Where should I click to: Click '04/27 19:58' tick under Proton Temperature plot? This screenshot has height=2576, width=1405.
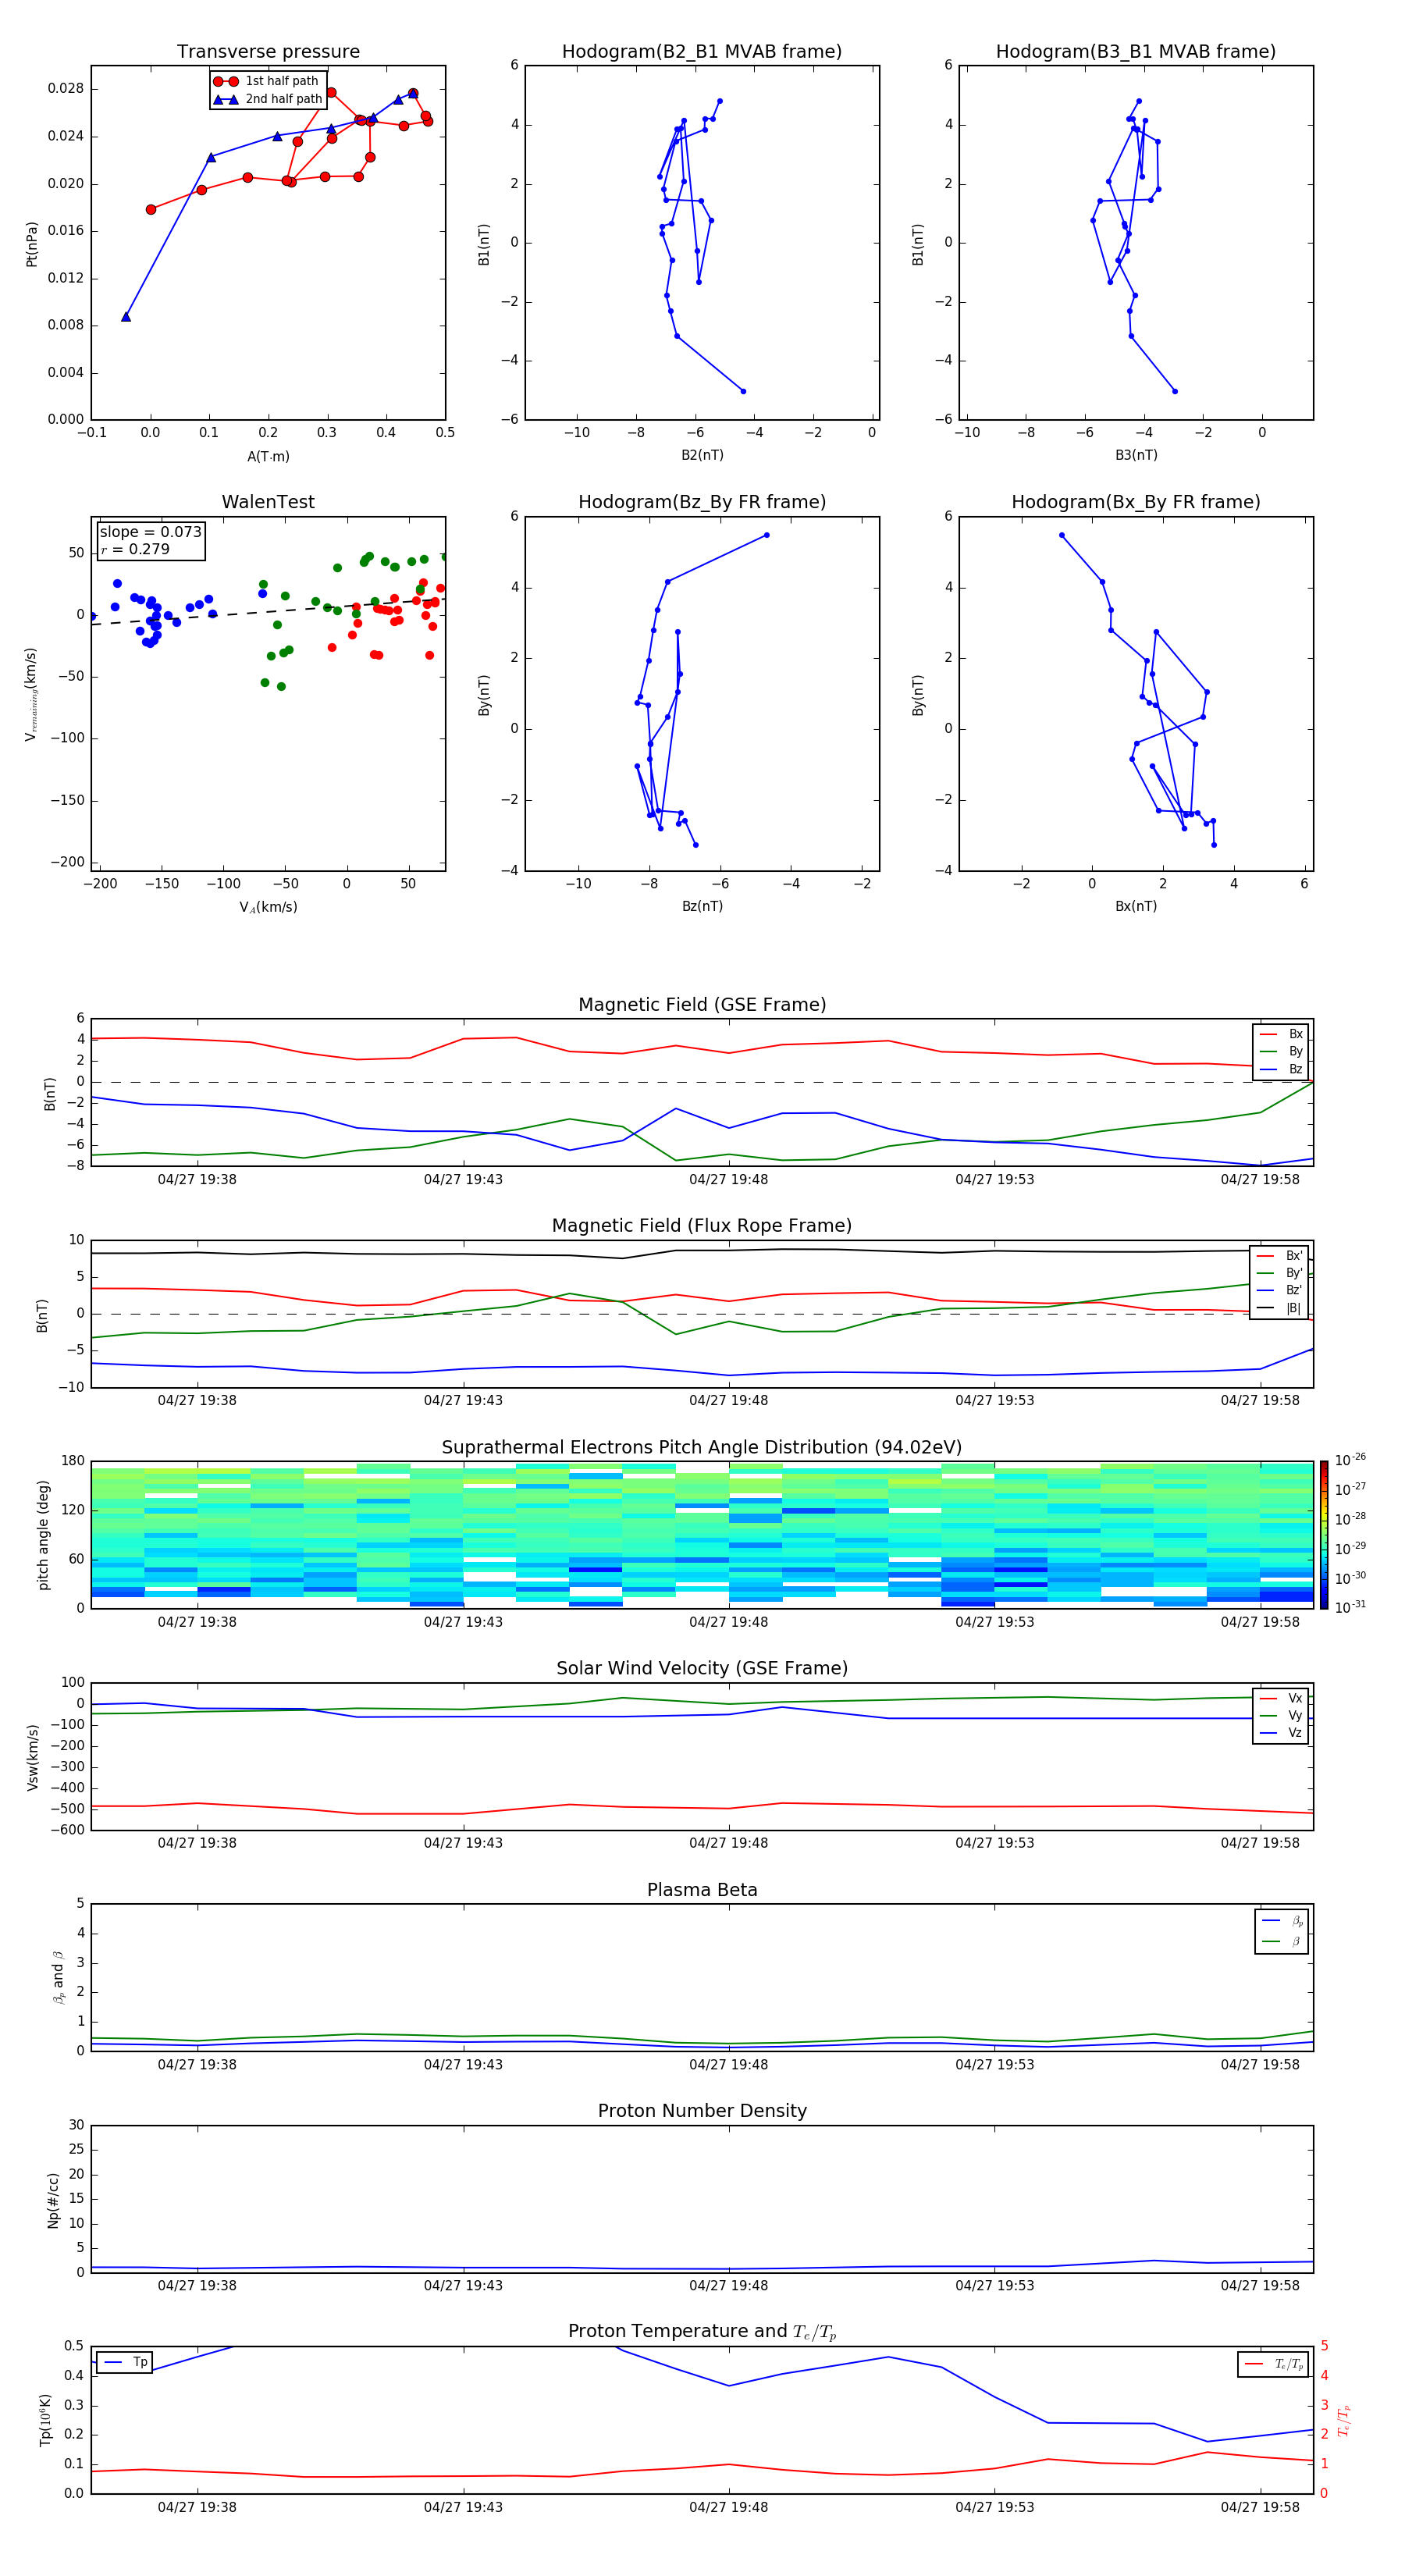pyautogui.click(x=1260, y=2507)
